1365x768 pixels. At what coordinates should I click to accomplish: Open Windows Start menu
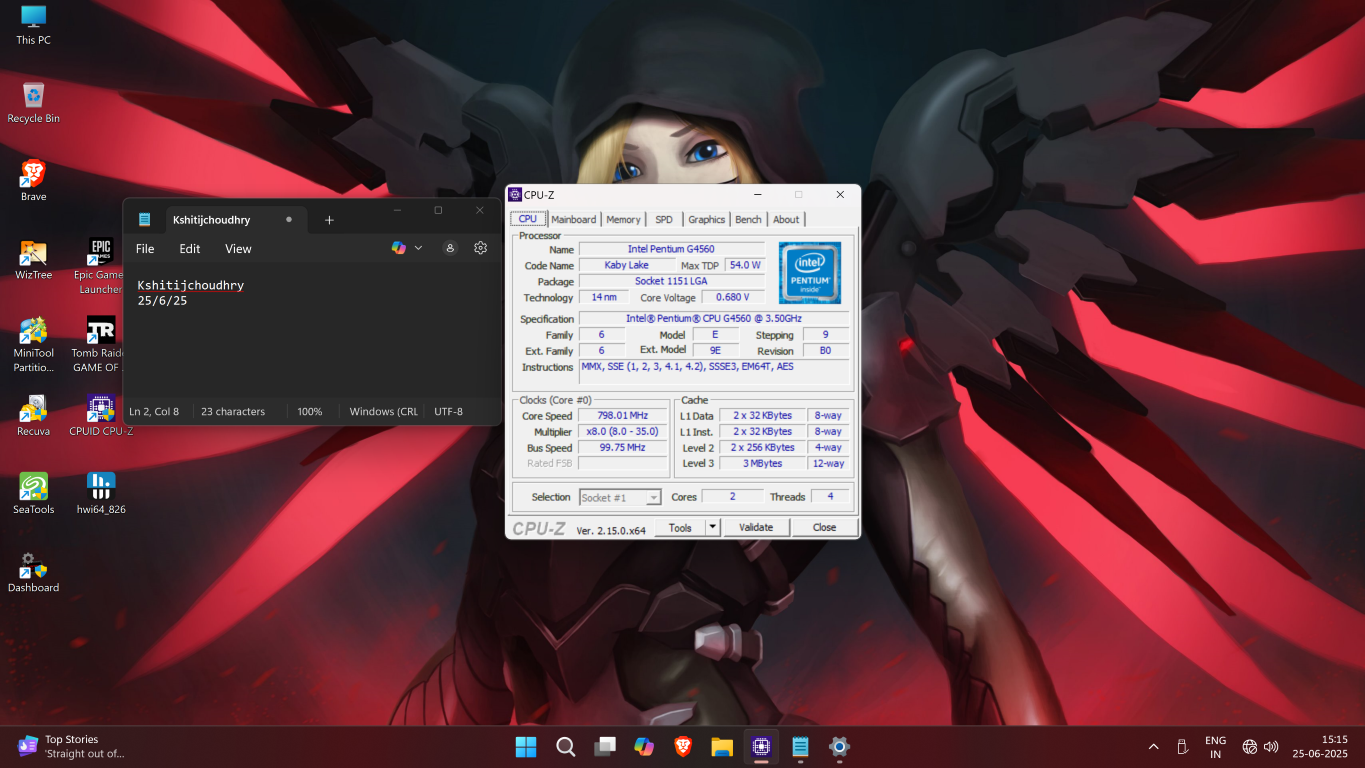pyautogui.click(x=525, y=747)
